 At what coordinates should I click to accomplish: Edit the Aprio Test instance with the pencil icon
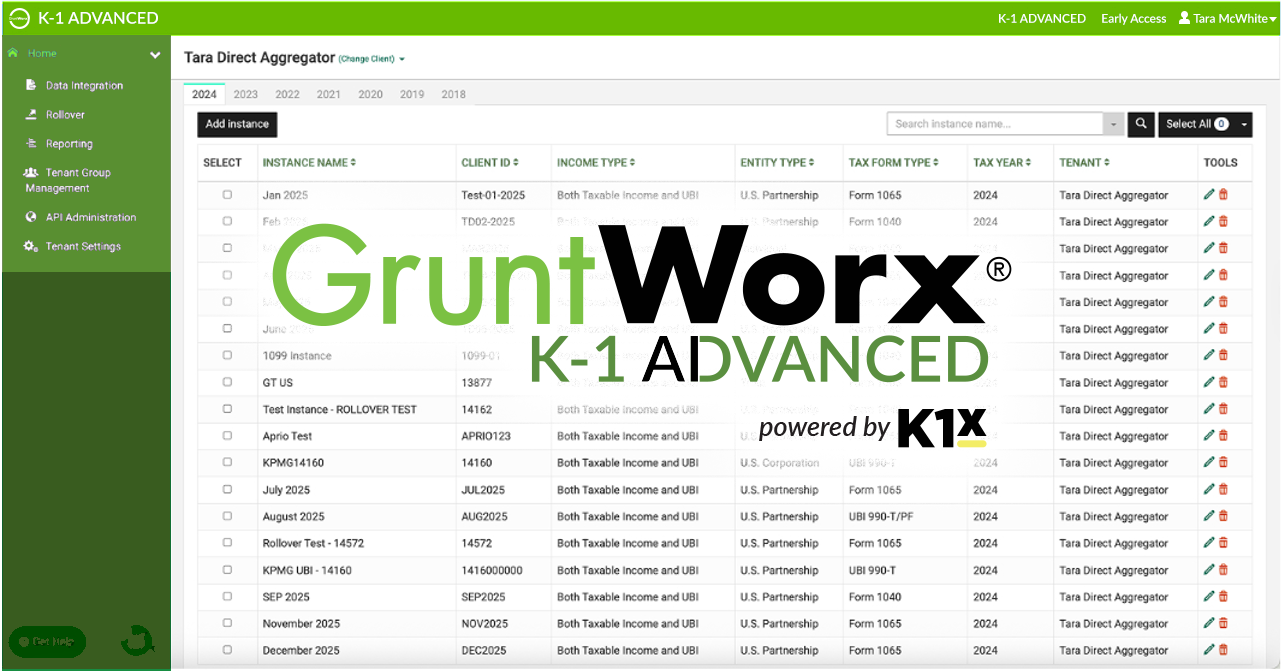click(x=1208, y=435)
